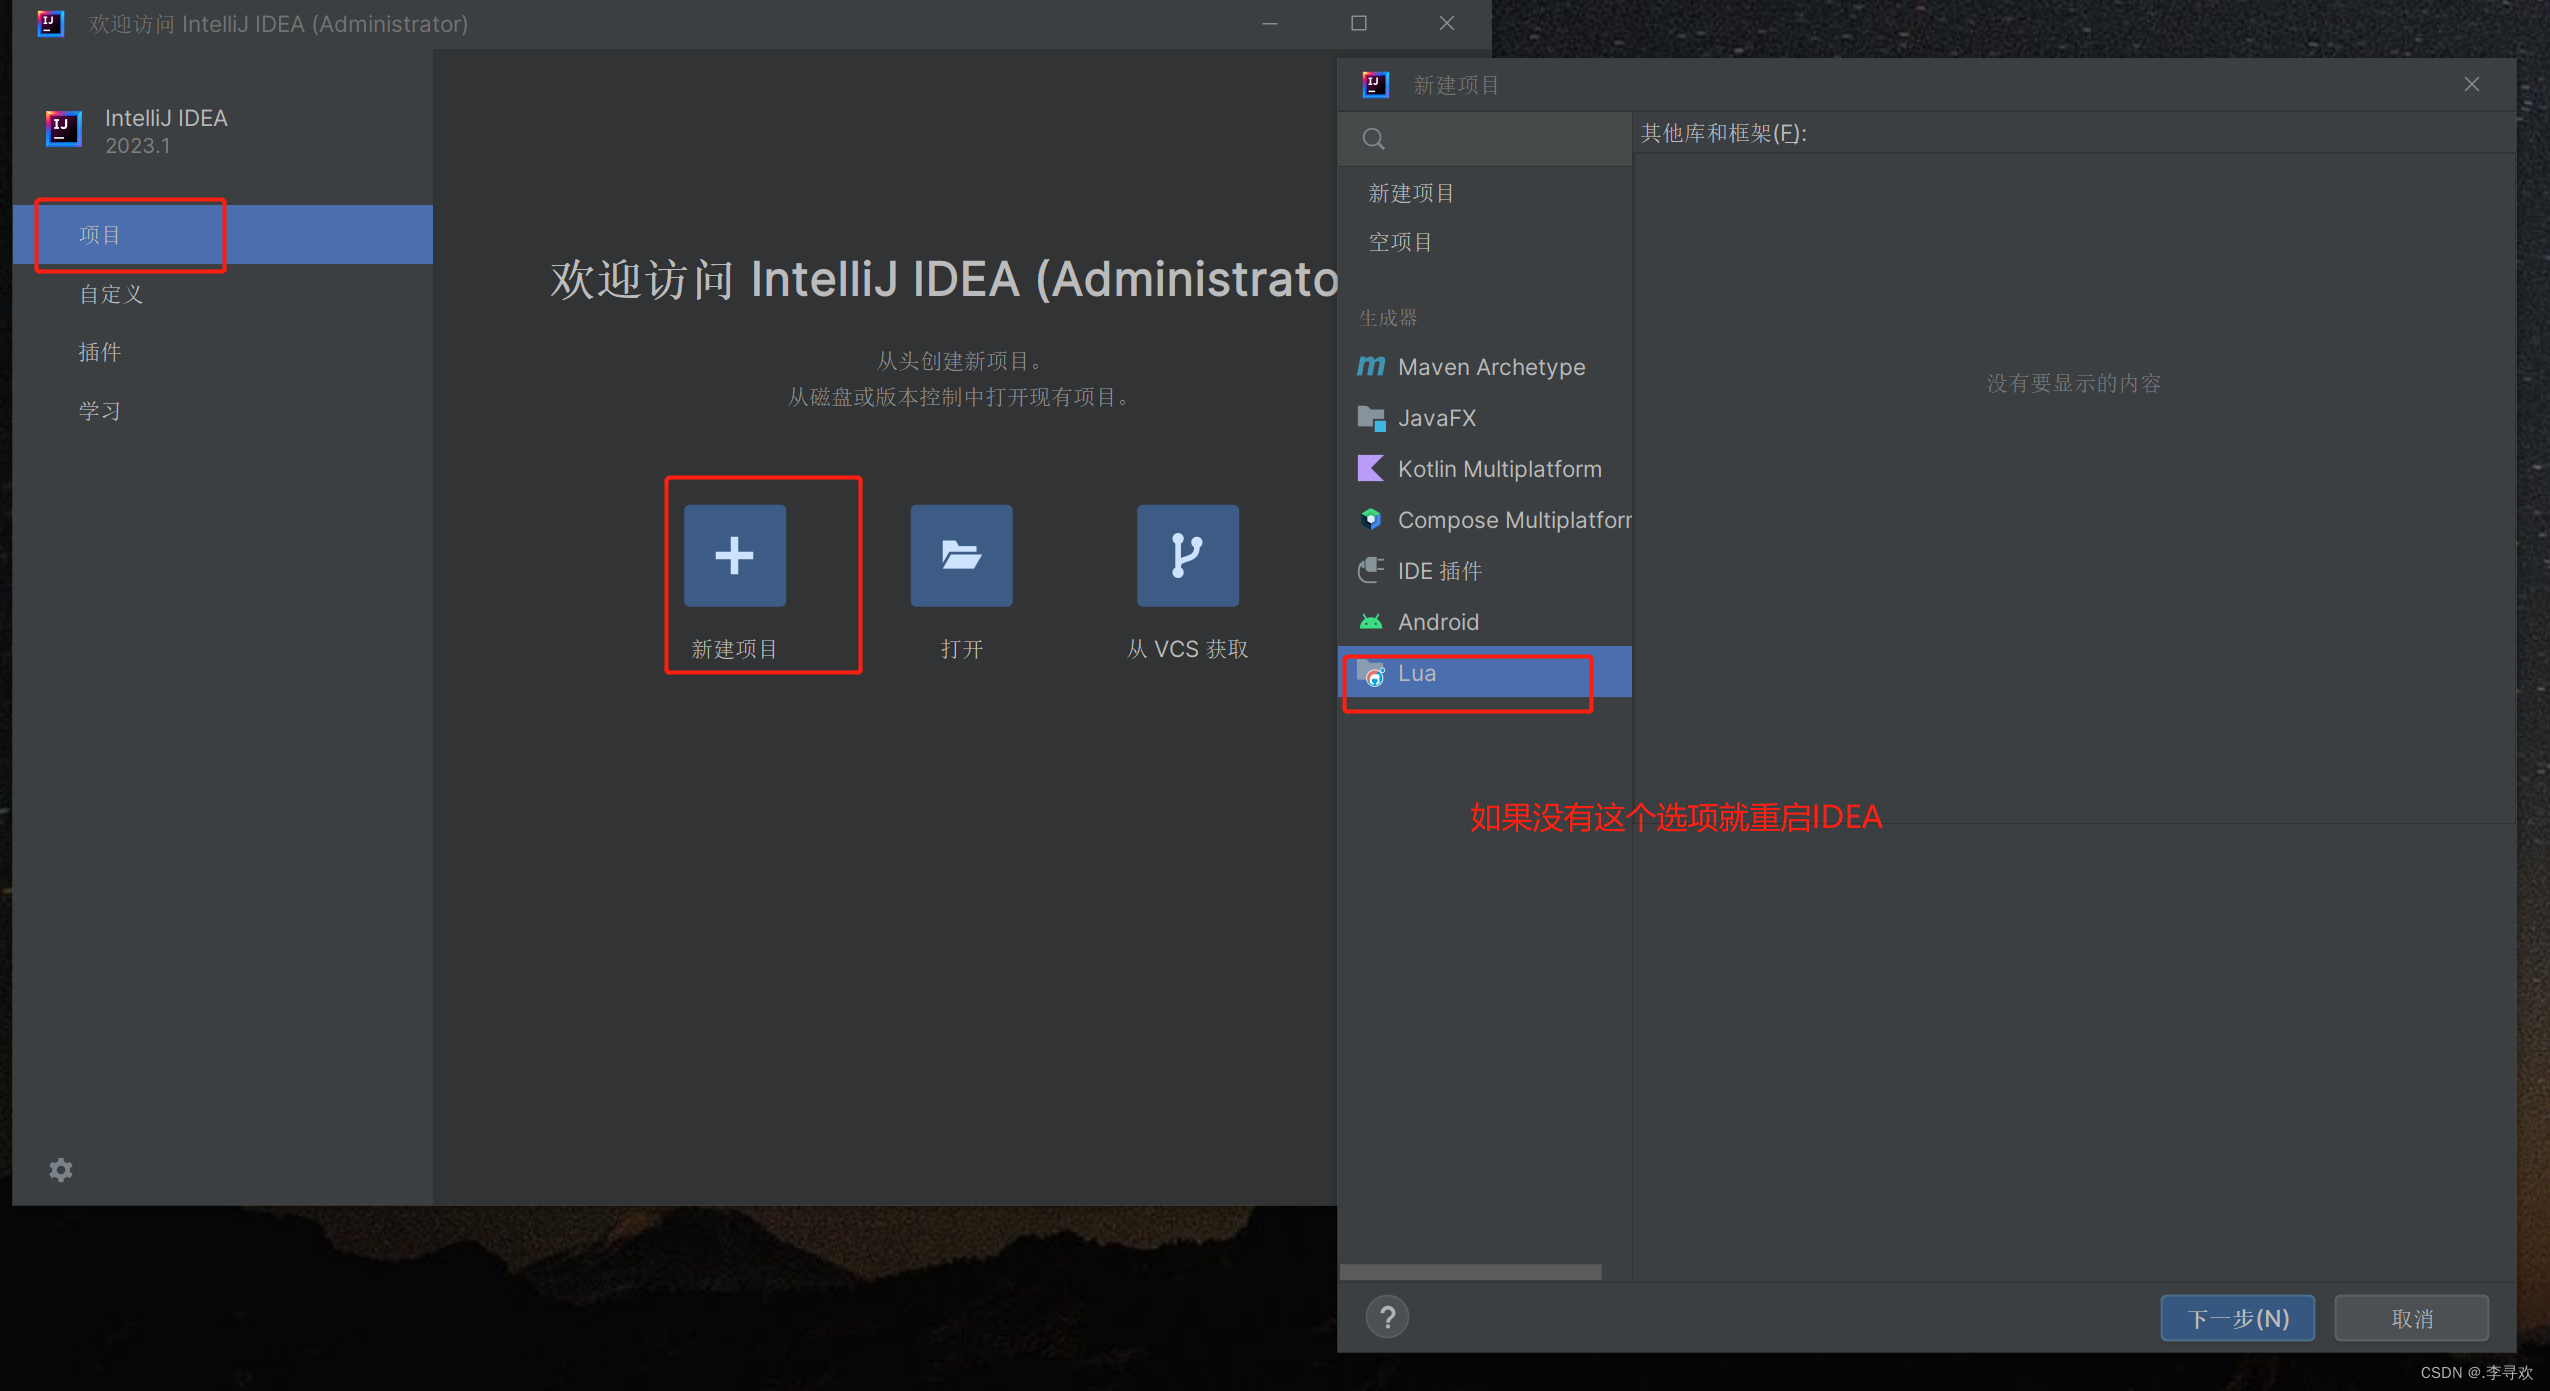Select Maven Archetype generator
The image size is (2550, 1391).
(x=1490, y=367)
